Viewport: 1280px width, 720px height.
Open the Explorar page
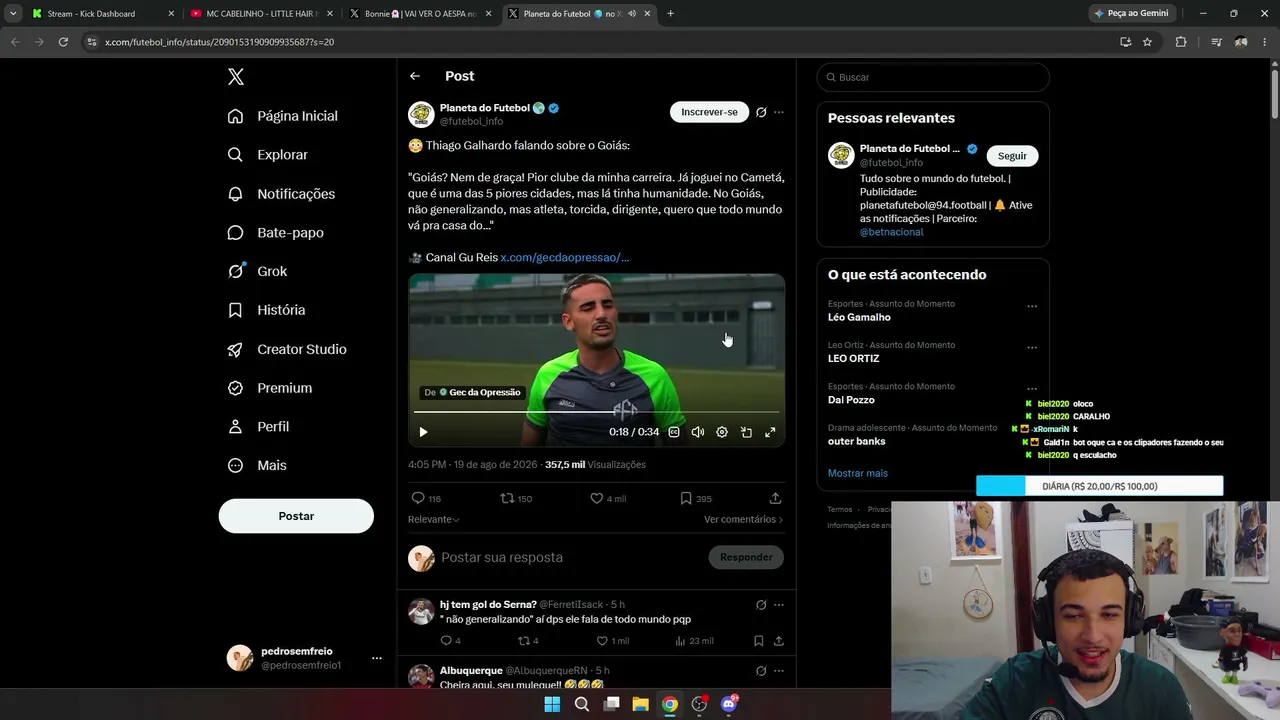(268, 155)
